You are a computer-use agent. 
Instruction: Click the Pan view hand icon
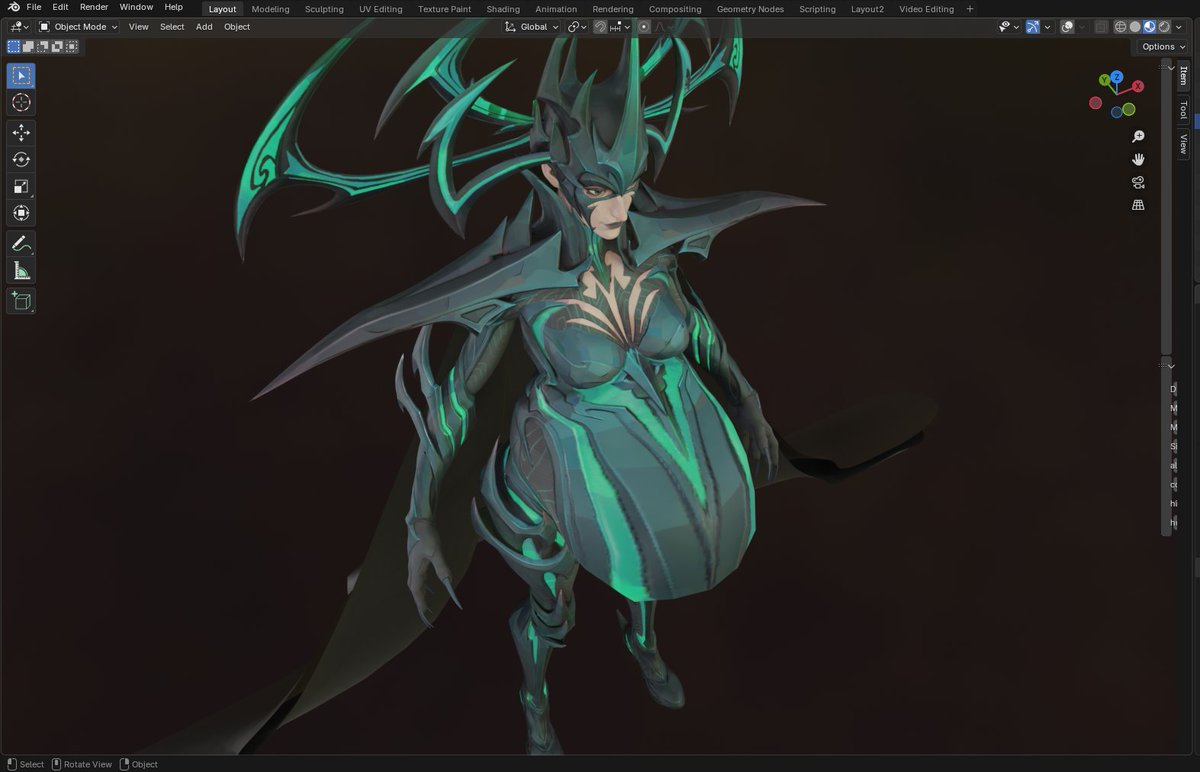point(1138,159)
